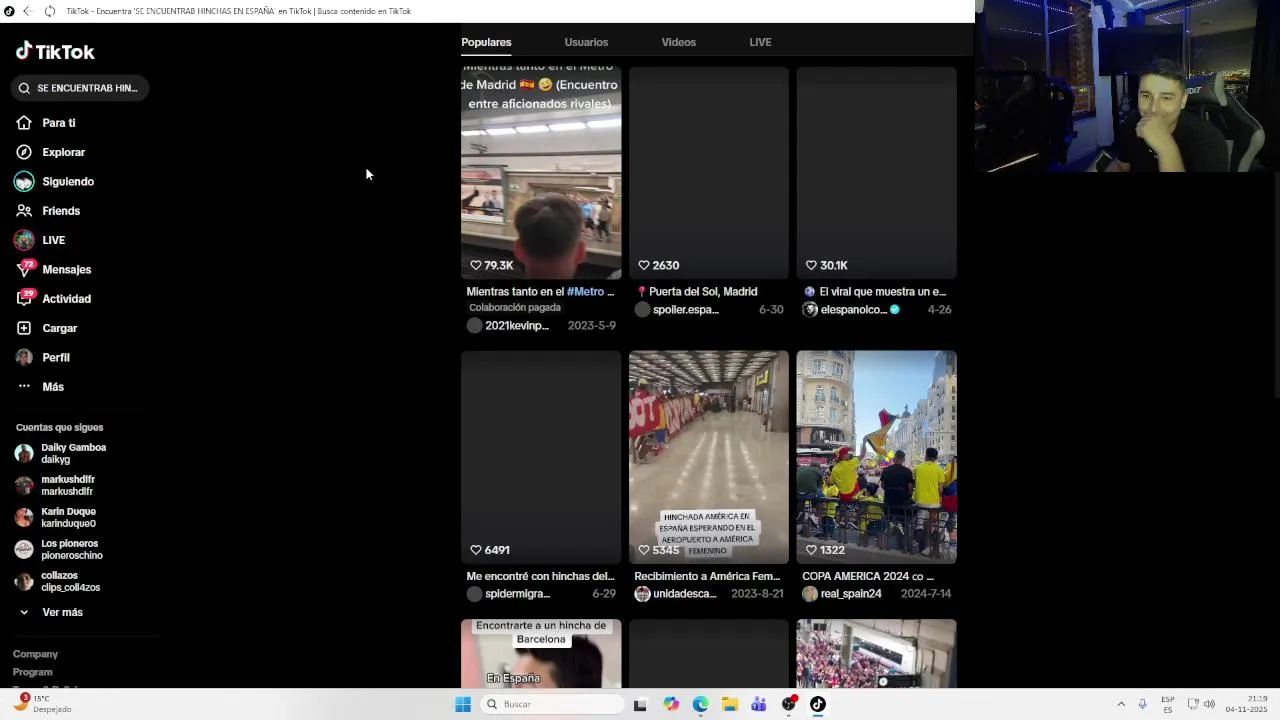This screenshot has width=1280, height=720.
Task: Click the 'Mientras tanto en el #Metro' caption
Action: (x=540, y=292)
